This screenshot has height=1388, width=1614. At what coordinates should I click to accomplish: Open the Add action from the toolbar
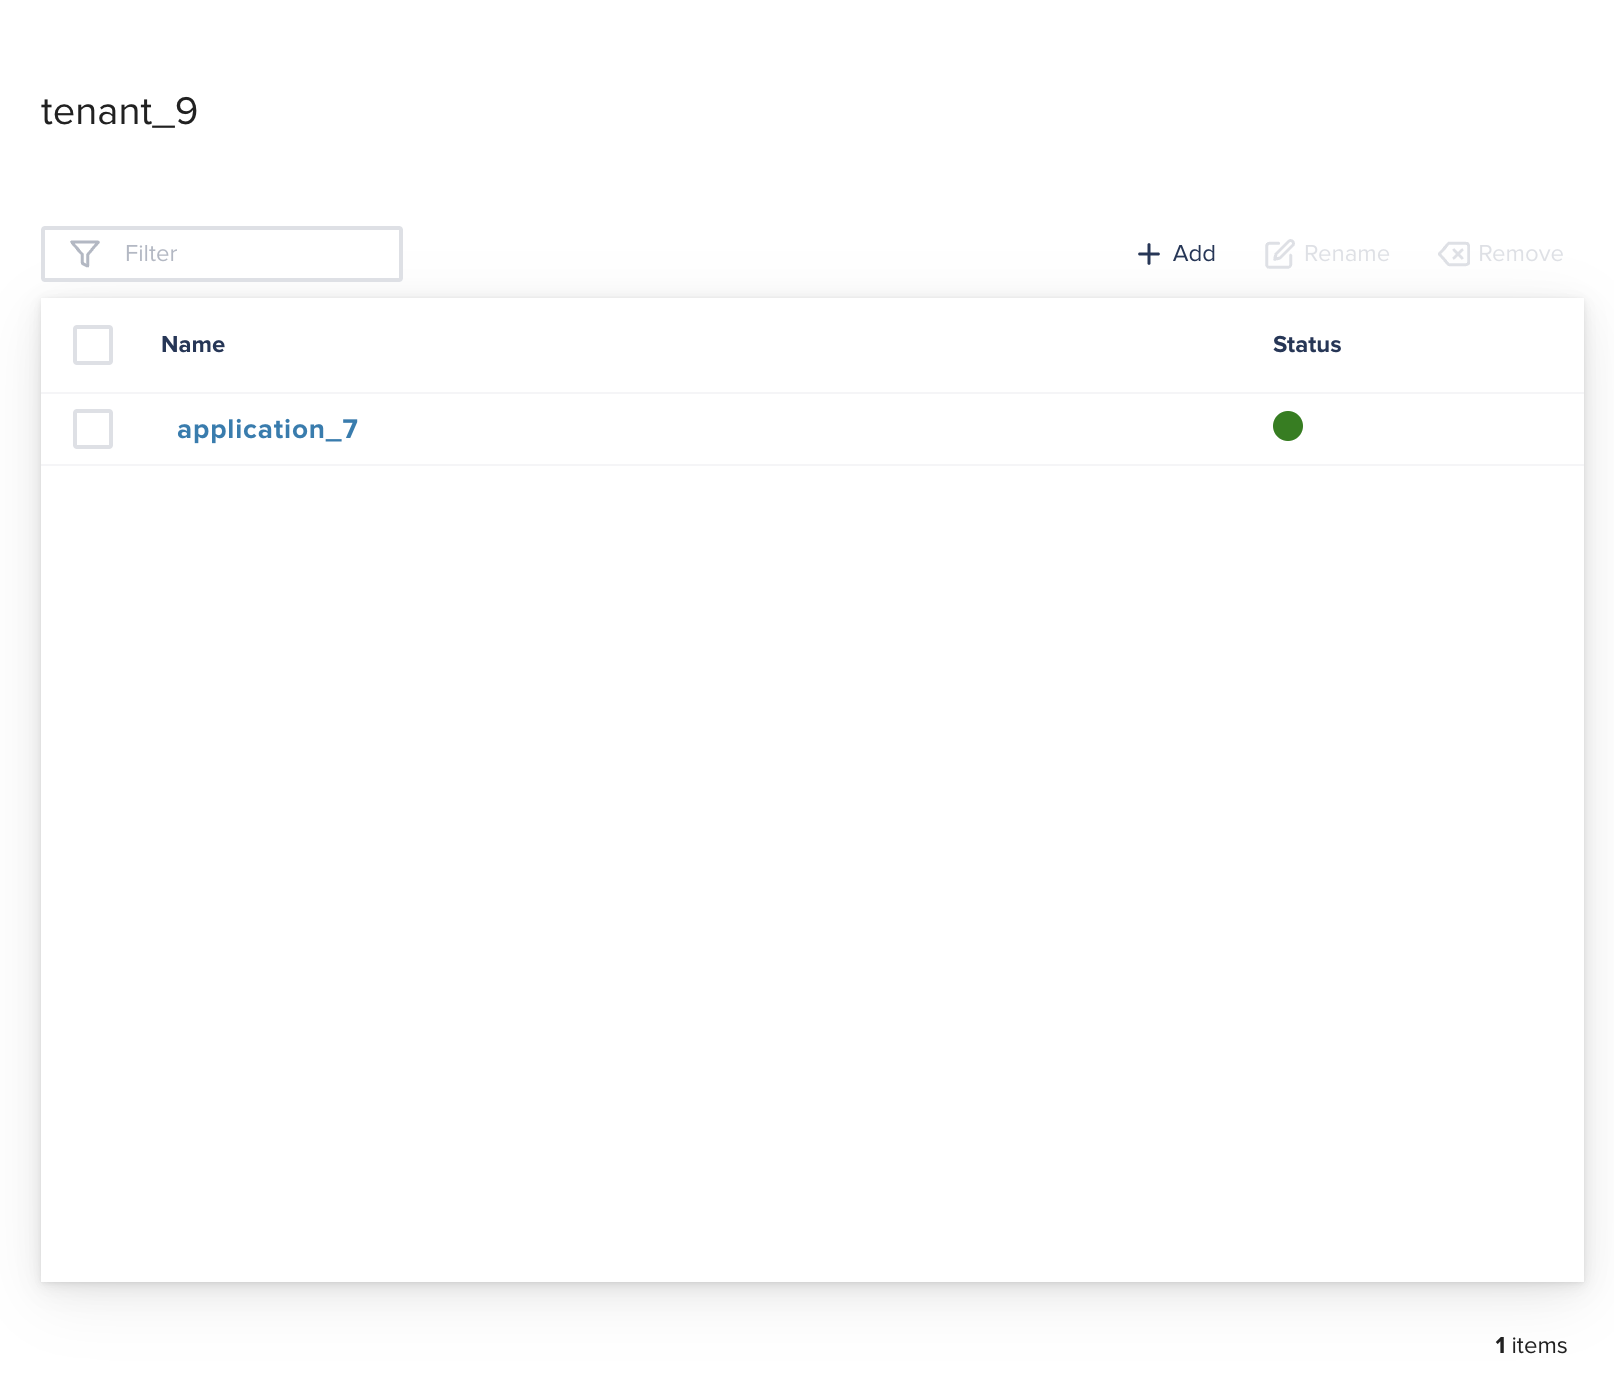click(1177, 253)
